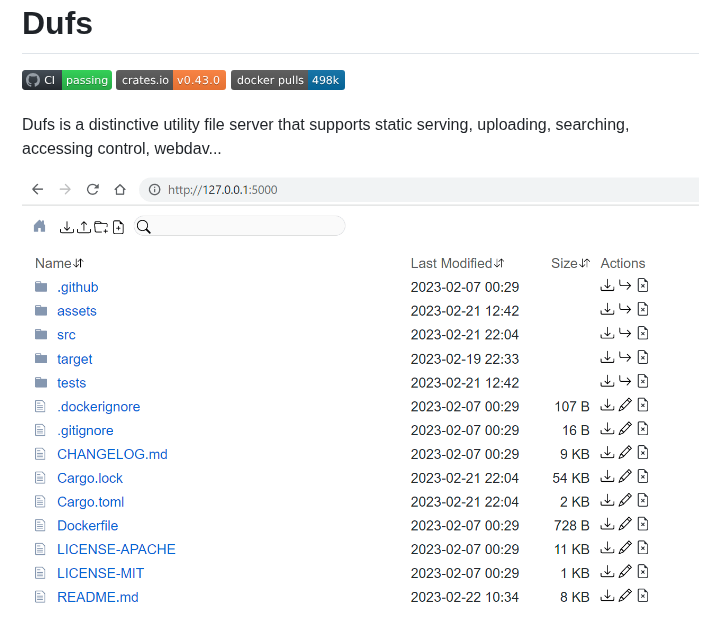The width and height of the screenshot is (718, 623).
Task: Open LICENSE-APACHE link
Action: [116, 549]
